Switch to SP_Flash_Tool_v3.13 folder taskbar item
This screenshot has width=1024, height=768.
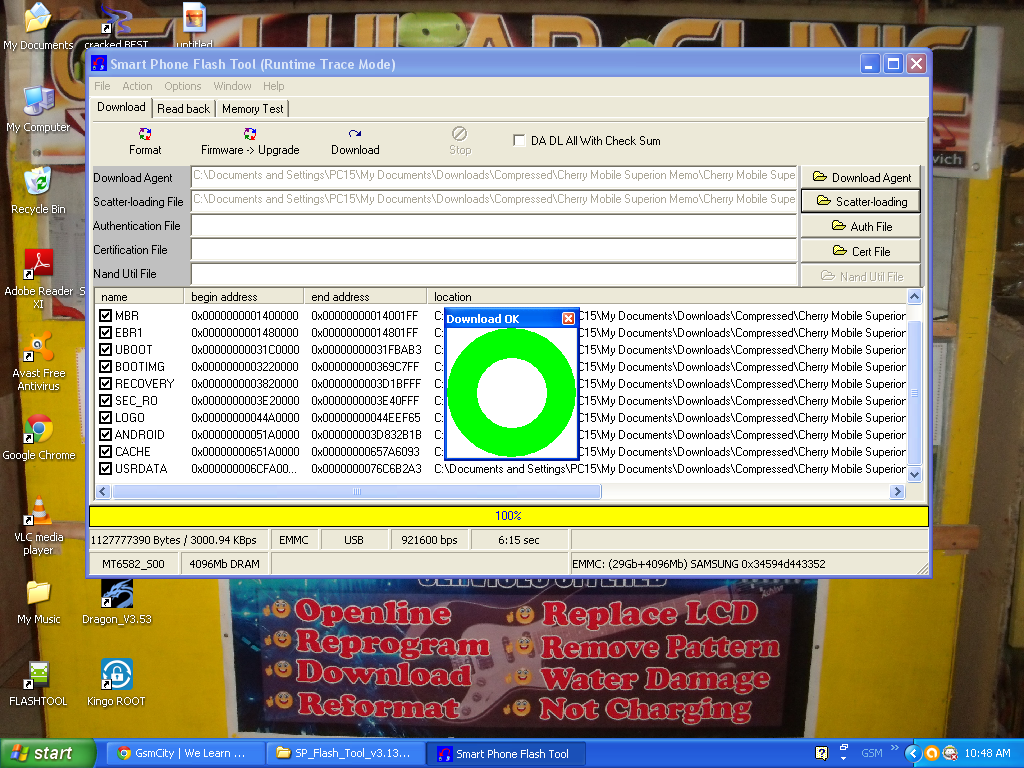[345, 753]
